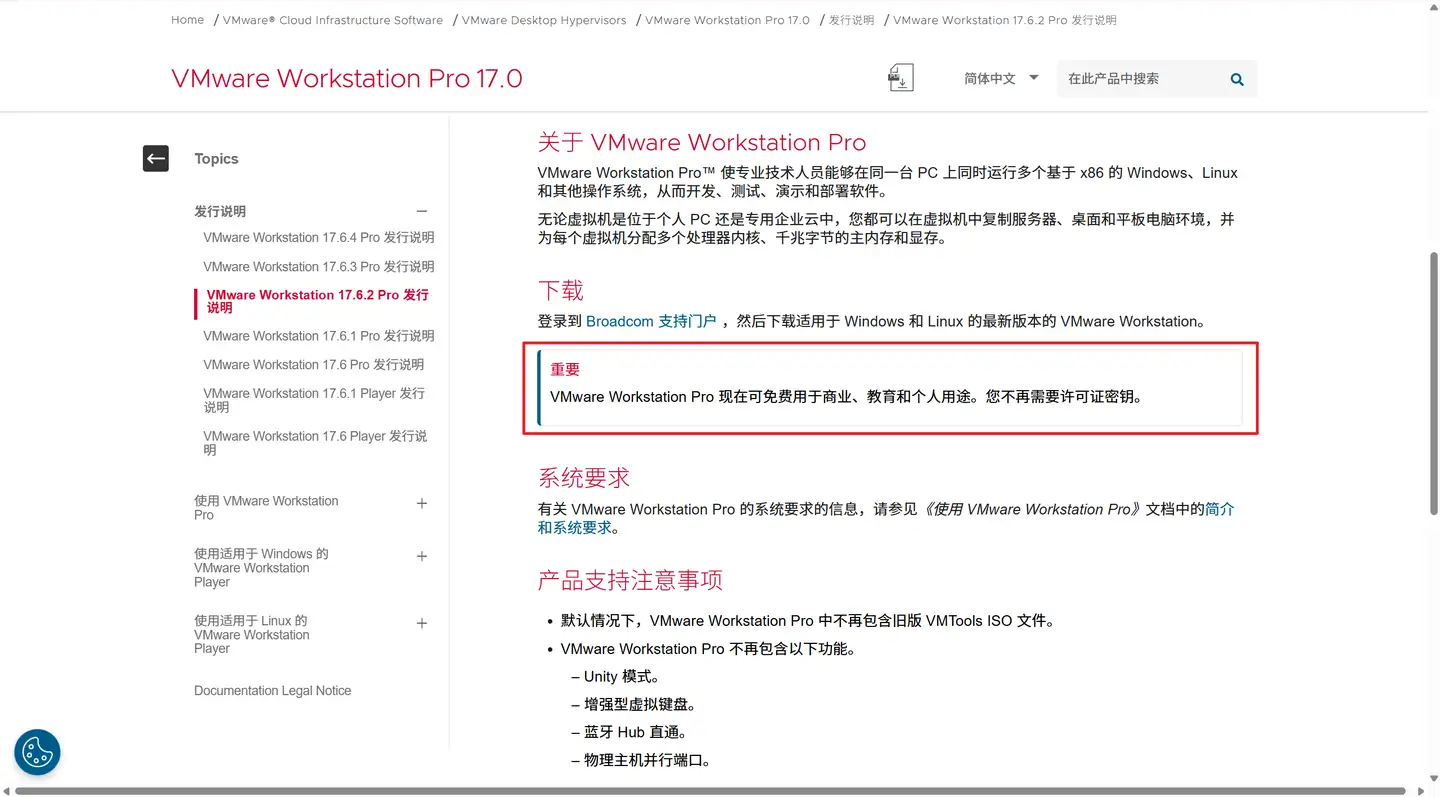Viewport: 1440px width, 797px height.
Task: Expand 使用适用于 Windows 的 VMware Workstation Player
Action: pyautogui.click(x=422, y=556)
